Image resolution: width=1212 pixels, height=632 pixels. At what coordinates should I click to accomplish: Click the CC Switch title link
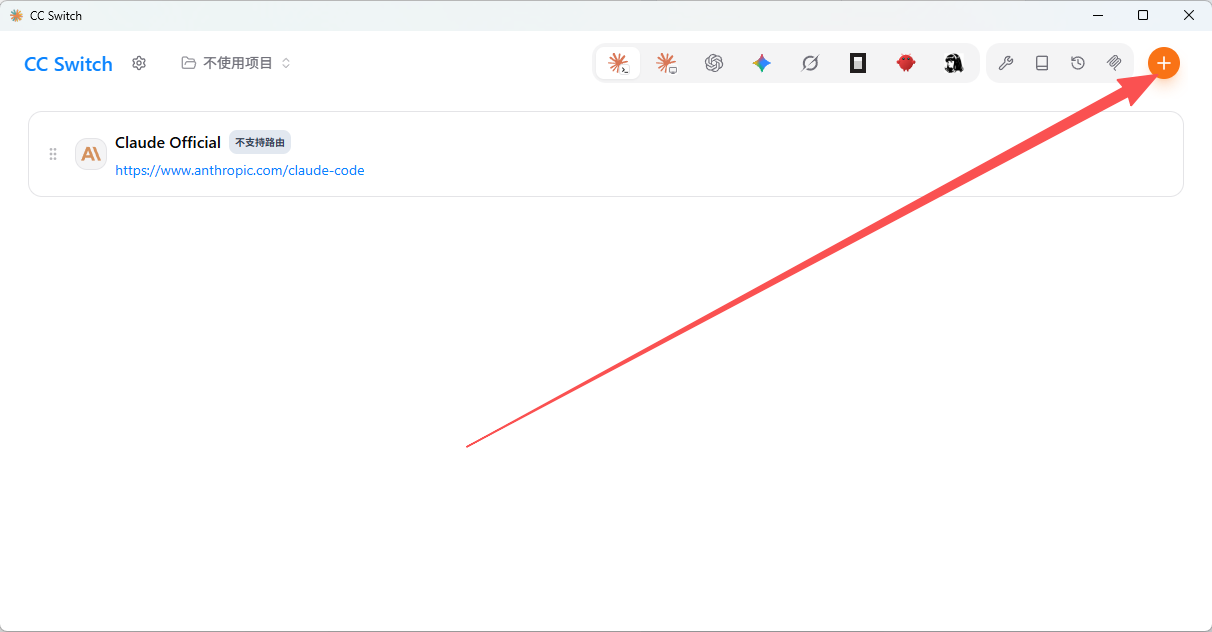(68, 64)
